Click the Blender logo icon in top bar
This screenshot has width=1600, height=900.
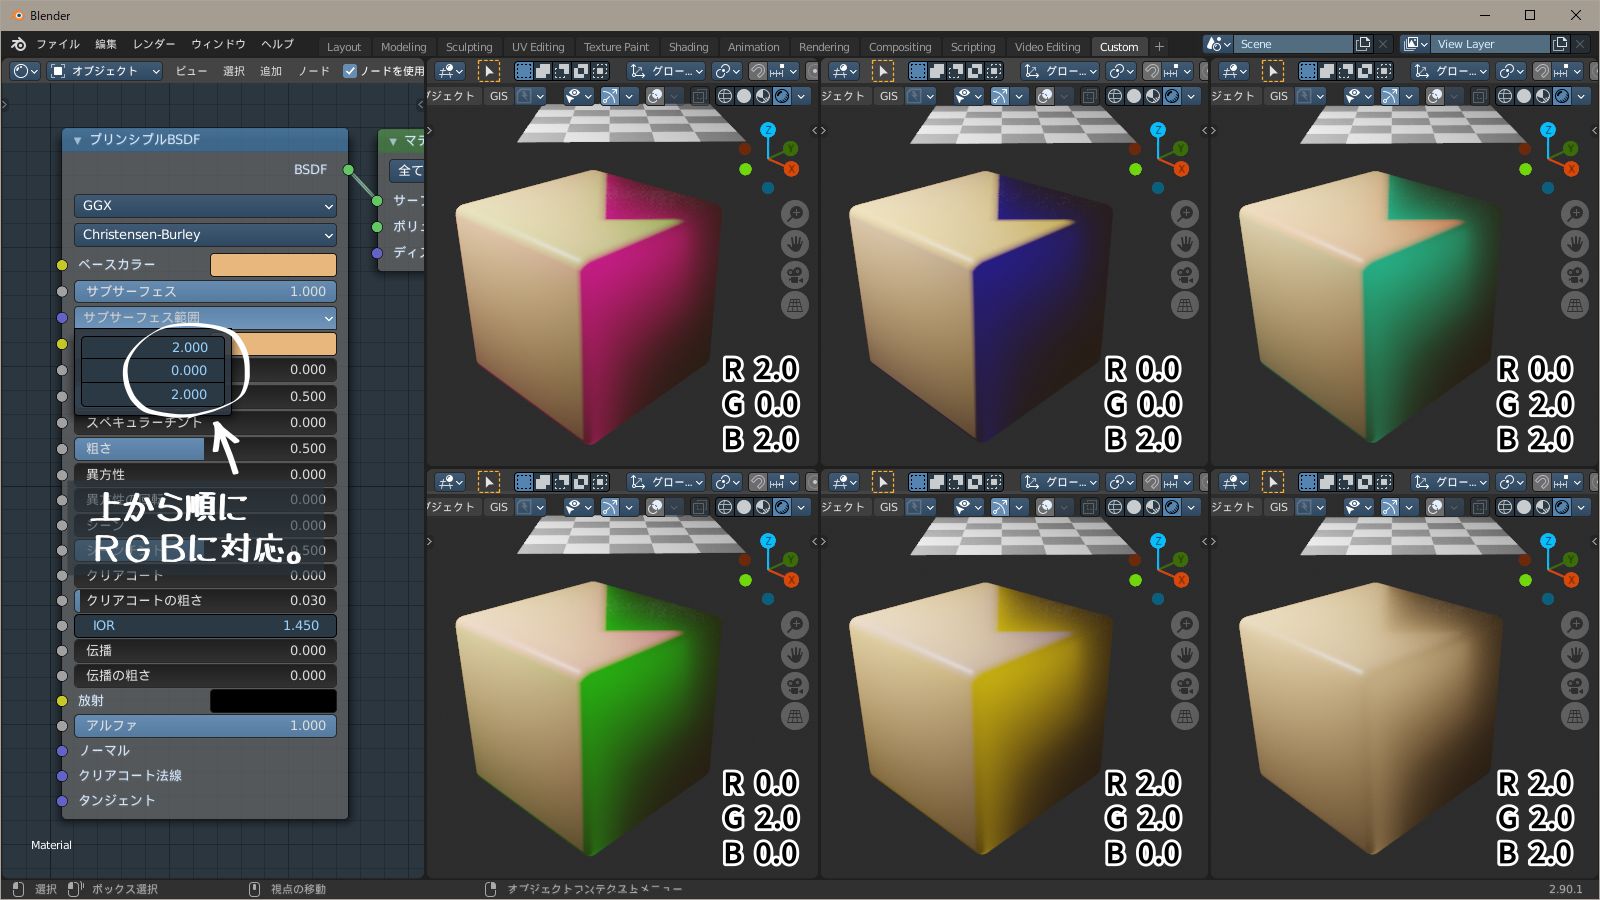(18, 44)
